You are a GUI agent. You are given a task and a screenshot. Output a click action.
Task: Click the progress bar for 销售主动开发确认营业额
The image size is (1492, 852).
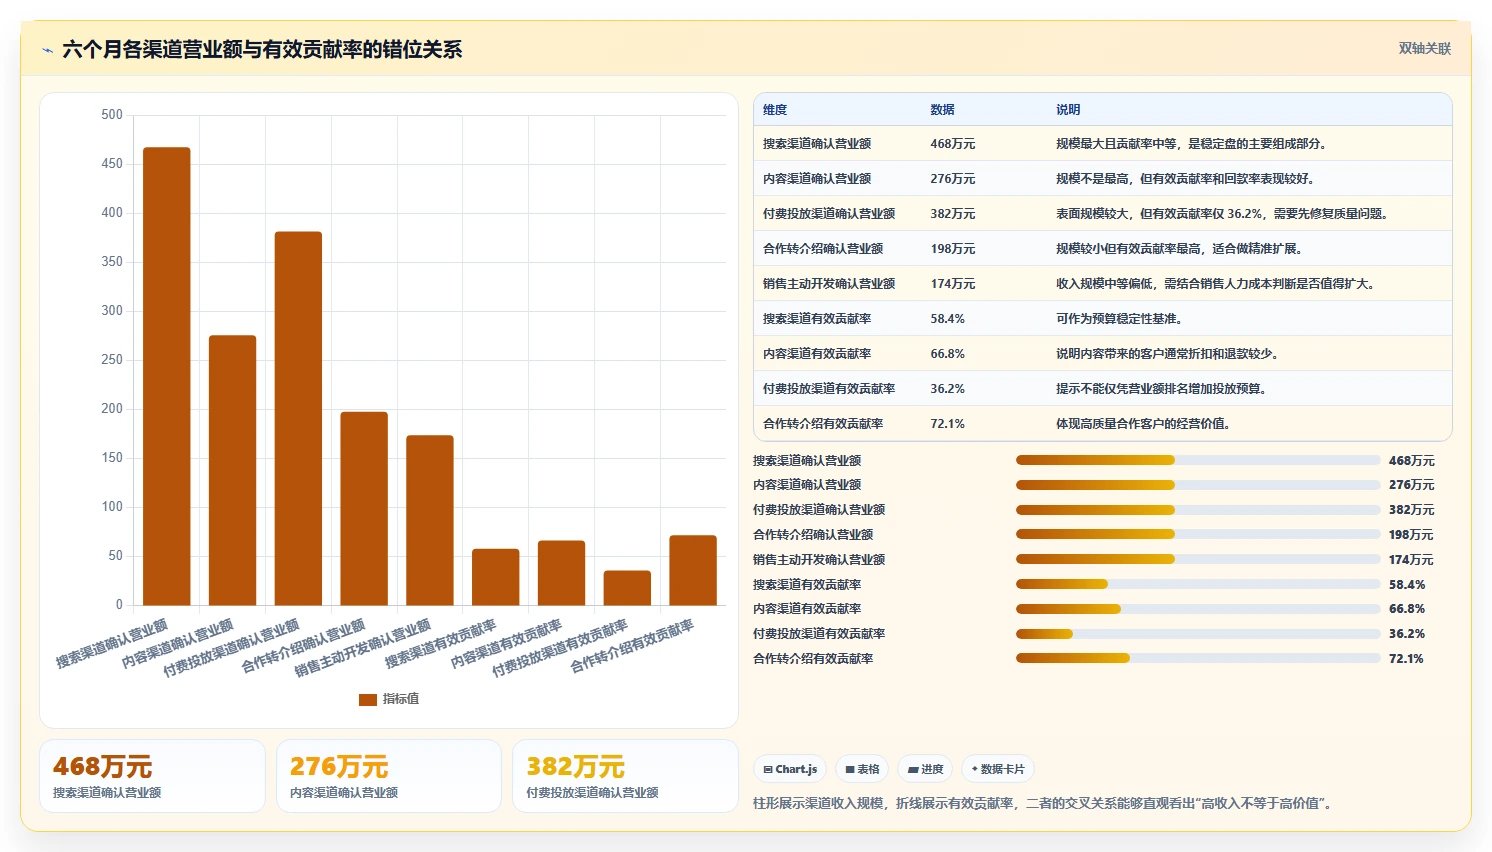coord(1198,559)
